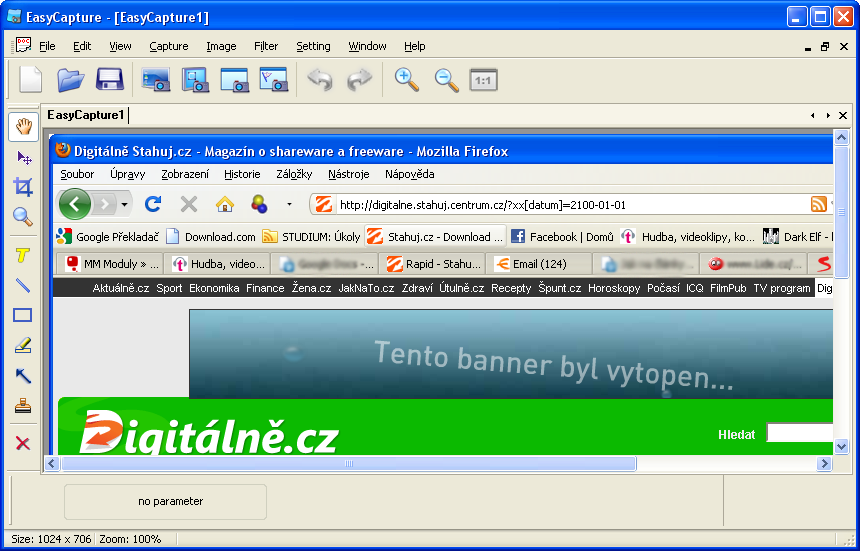Open an image file with folder icon
Viewport: 860px width, 551px height.
coord(71,79)
